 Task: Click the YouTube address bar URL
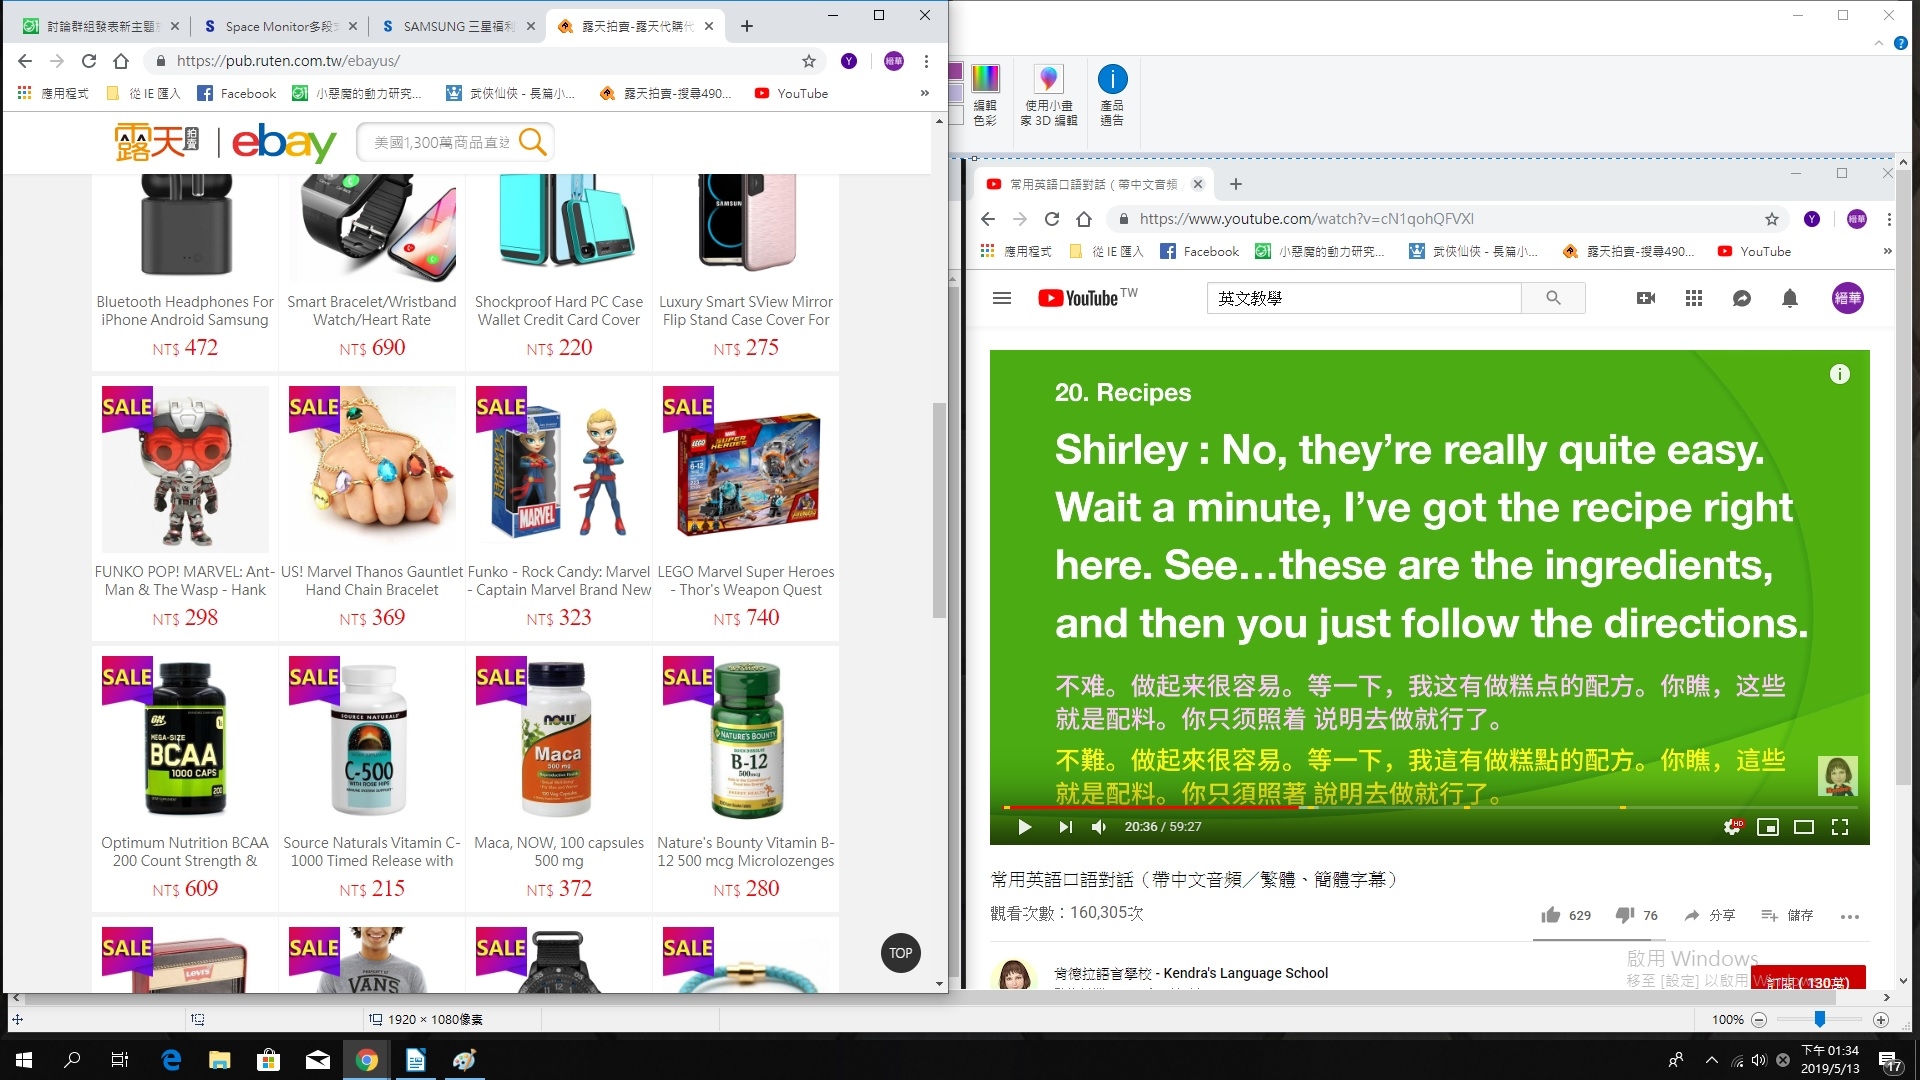click(1306, 219)
